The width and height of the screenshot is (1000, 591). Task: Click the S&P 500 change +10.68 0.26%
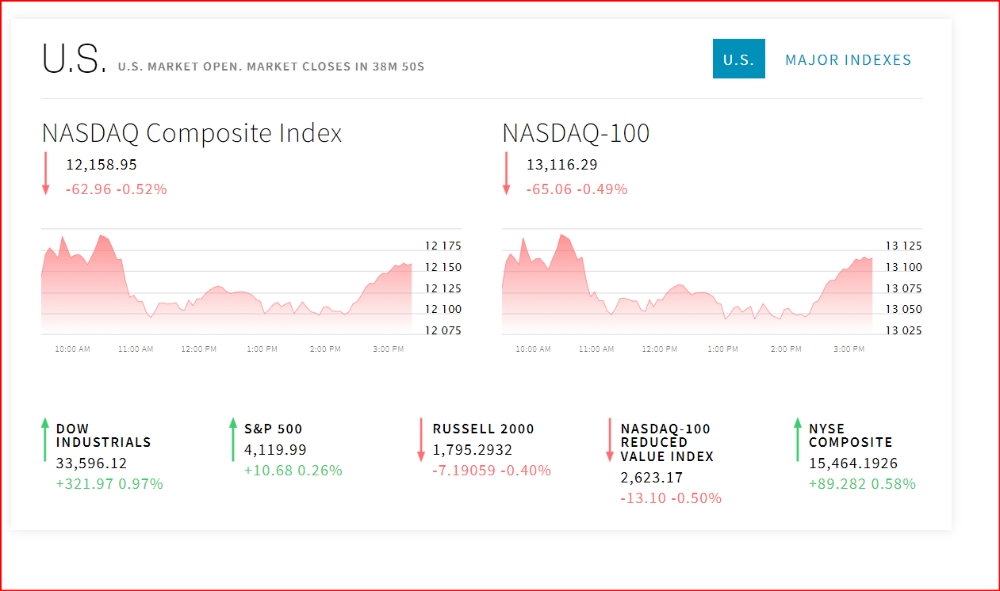tap(293, 471)
